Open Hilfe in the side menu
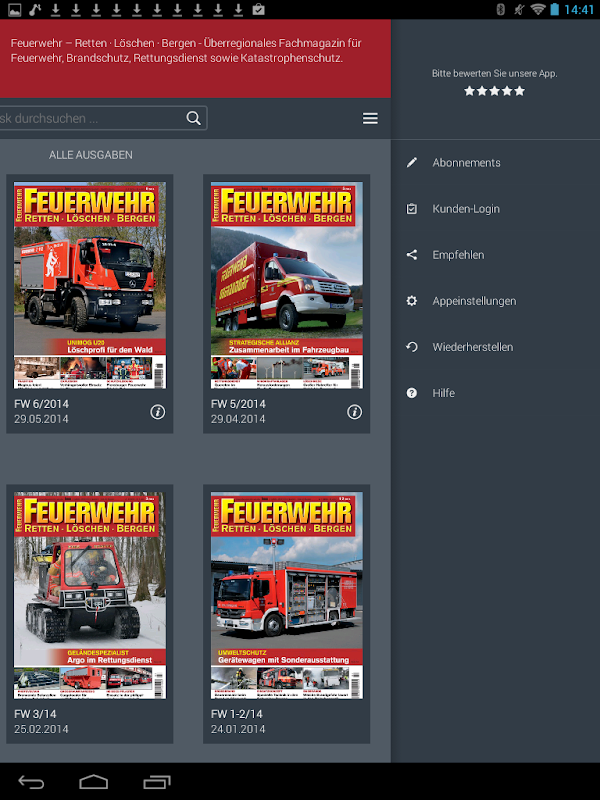600x800 pixels. pos(495,393)
